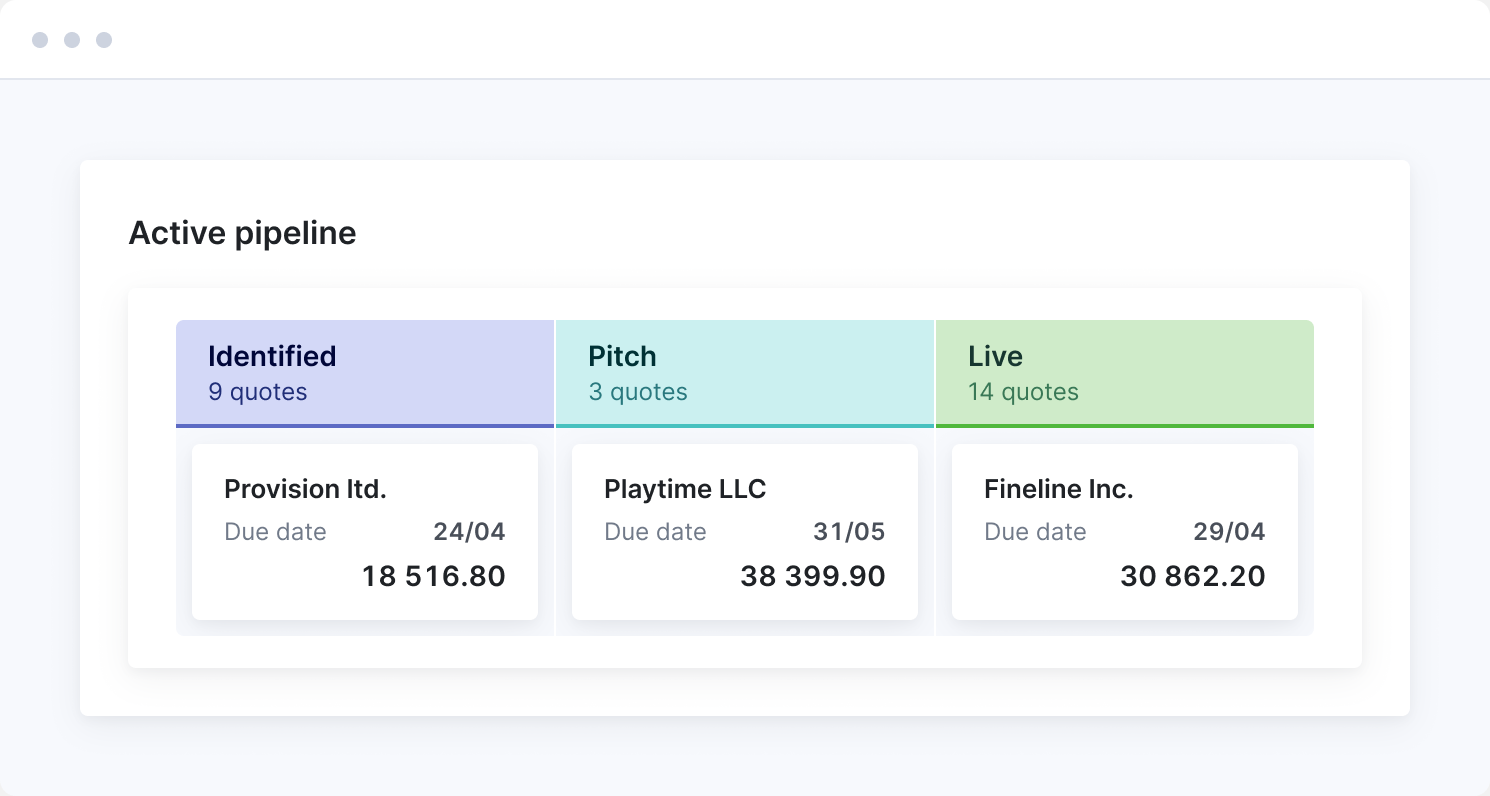Screen dimensions: 1490x796
Task: Switch to the Pitch stage header
Action: [x=622, y=357]
